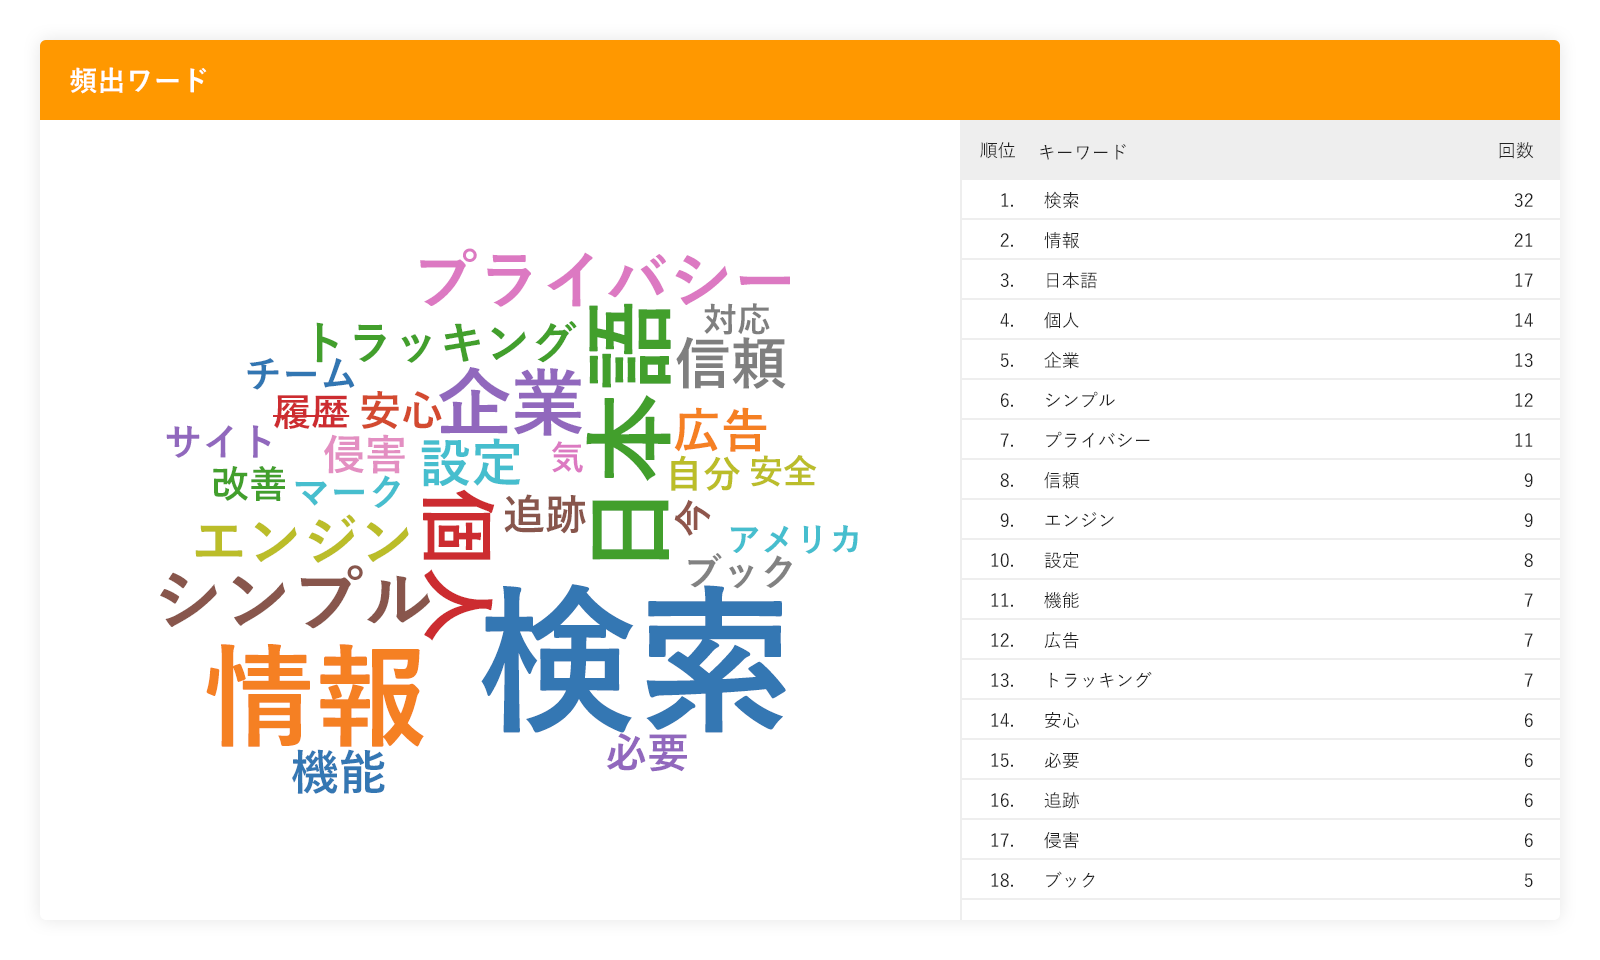Click the トラッキング table row
This screenshot has width=1600, height=960.
pos(1260,680)
